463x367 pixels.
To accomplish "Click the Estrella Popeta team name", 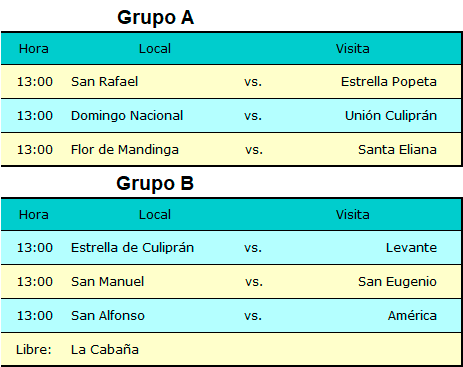I will click(x=389, y=82).
